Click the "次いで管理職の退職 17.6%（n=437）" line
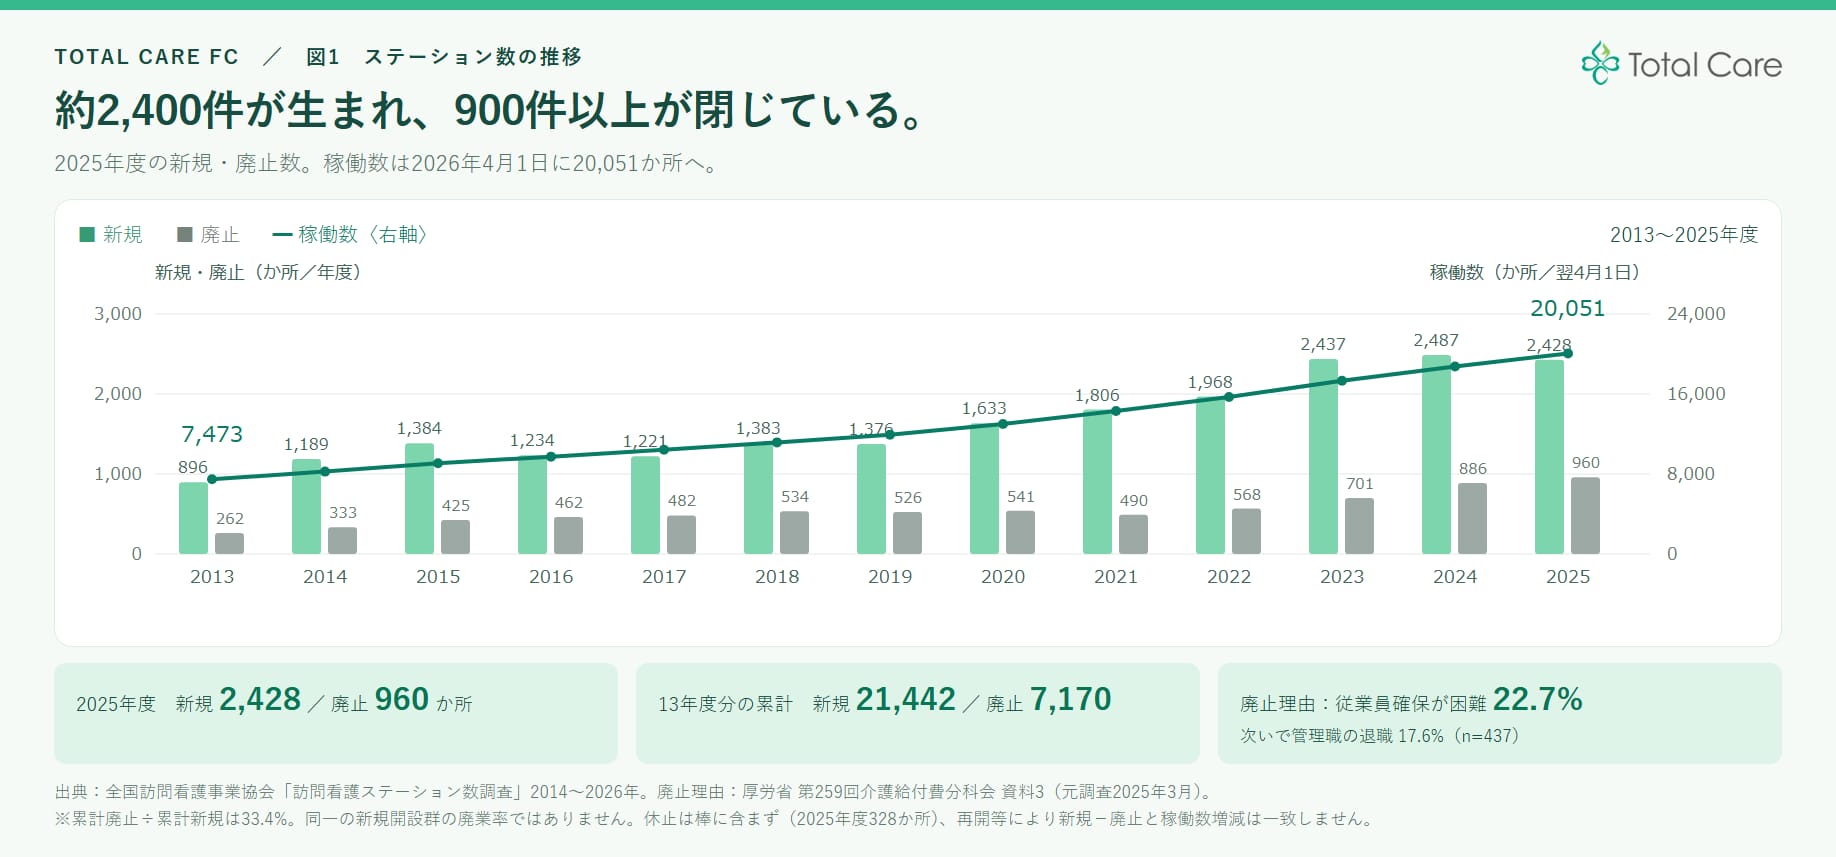This screenshot has height=857, width=1836. pos(1380,736)
